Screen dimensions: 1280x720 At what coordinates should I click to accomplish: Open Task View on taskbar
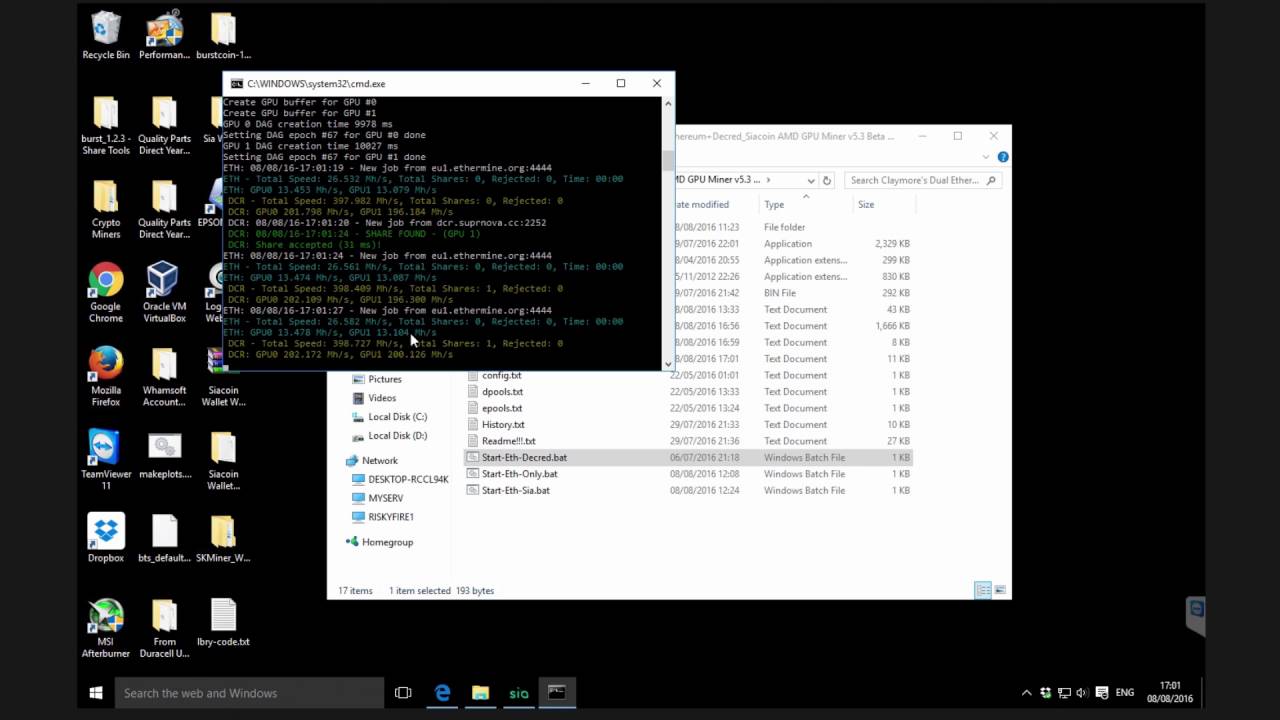click(403, 693)
